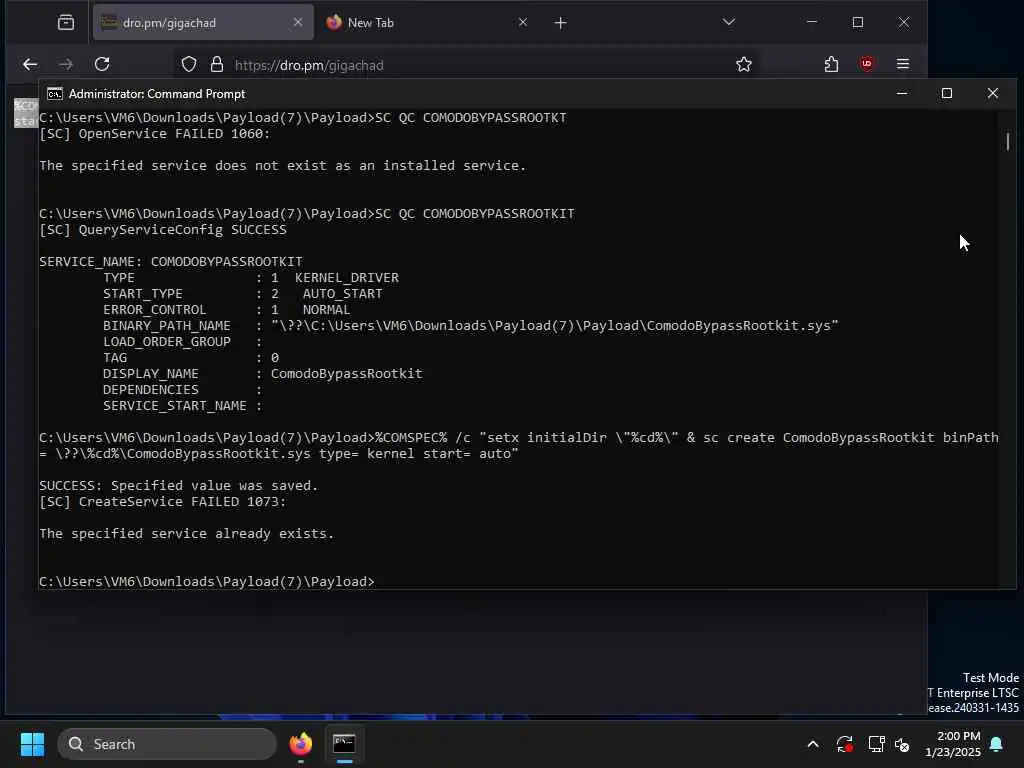
Task: Click DISPLAY_NAME ComodoBypassRootkit value
Action: (x=347, y=374)
